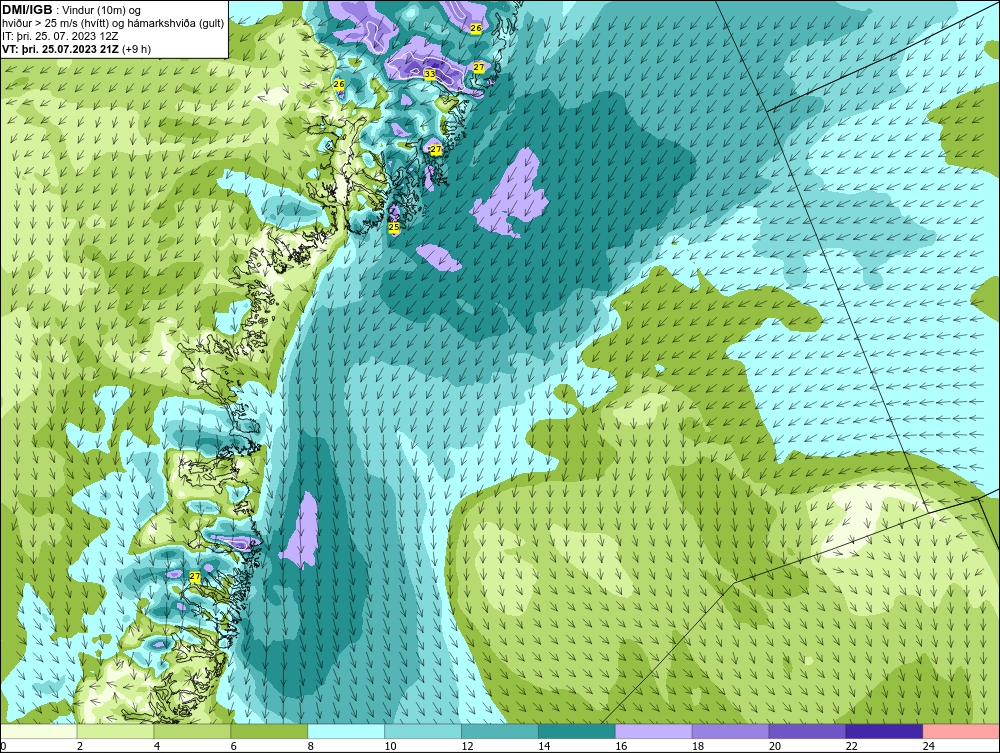Click the legend scale value 2

click(80, 746)
